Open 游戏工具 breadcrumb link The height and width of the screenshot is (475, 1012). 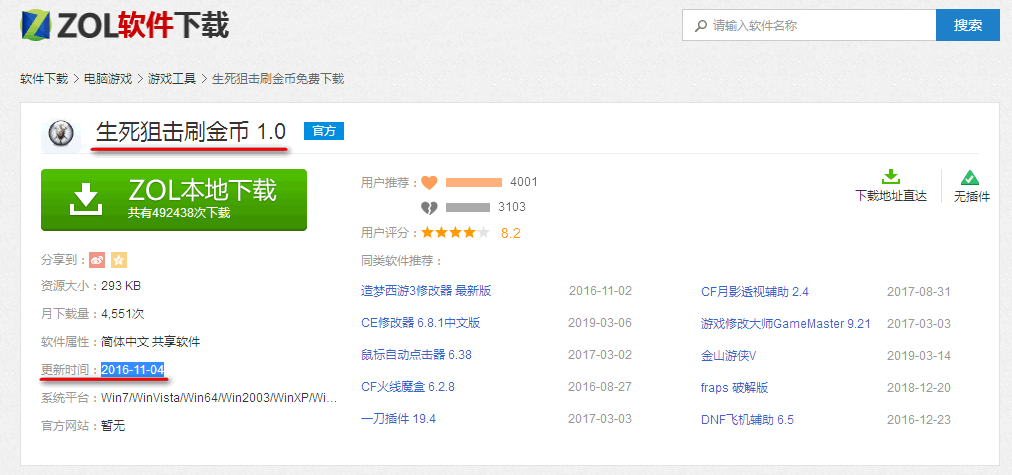coord(172,79)
